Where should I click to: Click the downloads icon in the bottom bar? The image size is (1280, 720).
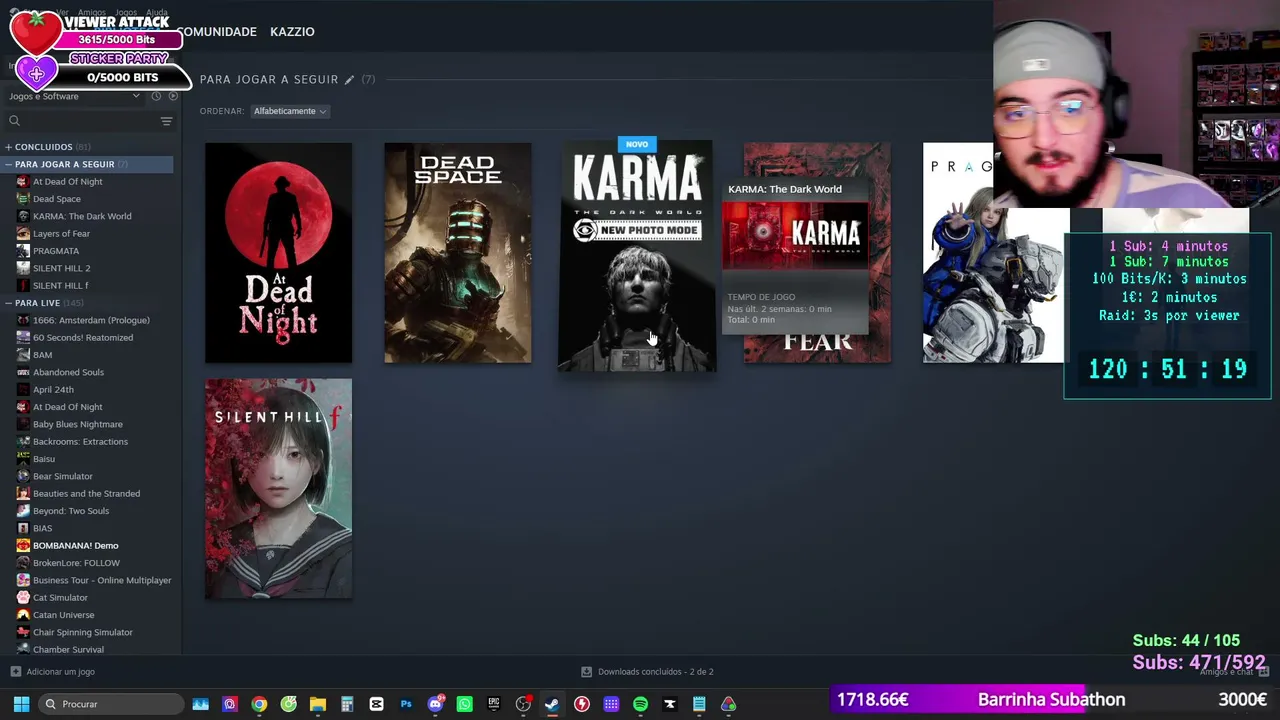[587, 672]
